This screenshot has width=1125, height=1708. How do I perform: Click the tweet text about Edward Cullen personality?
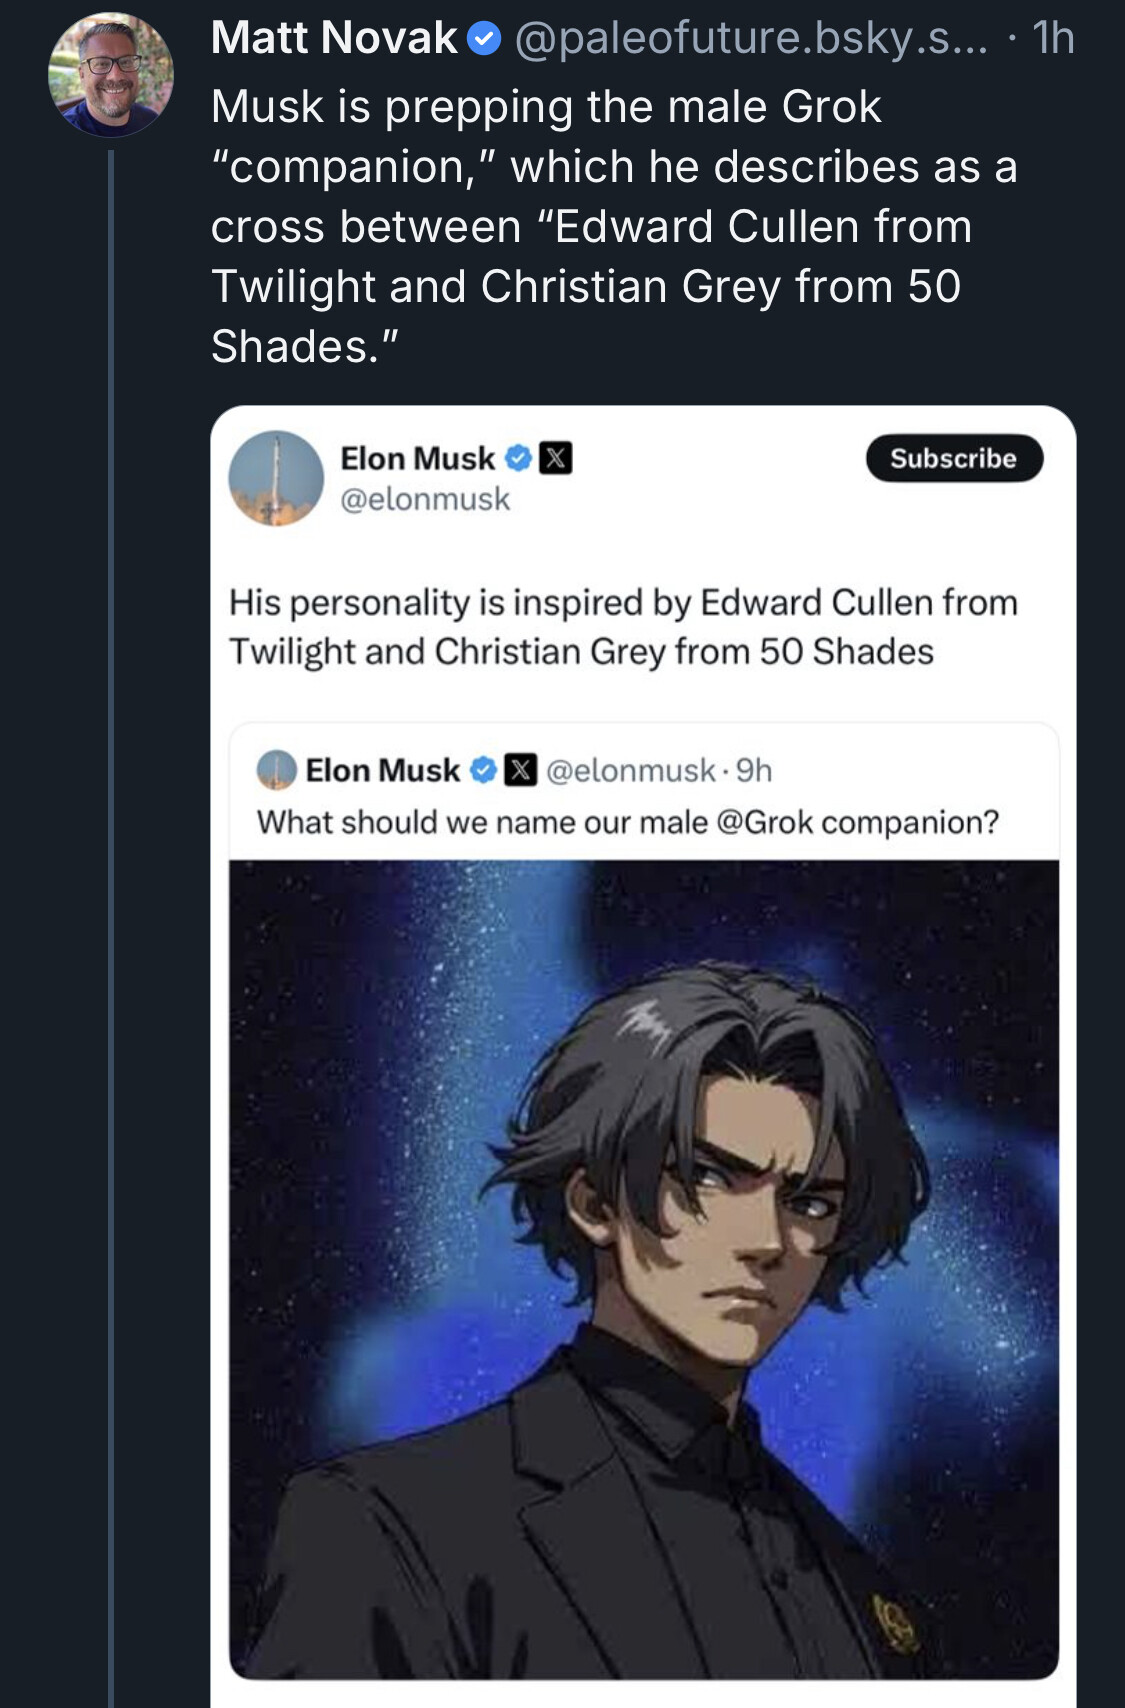click(622, 626)
